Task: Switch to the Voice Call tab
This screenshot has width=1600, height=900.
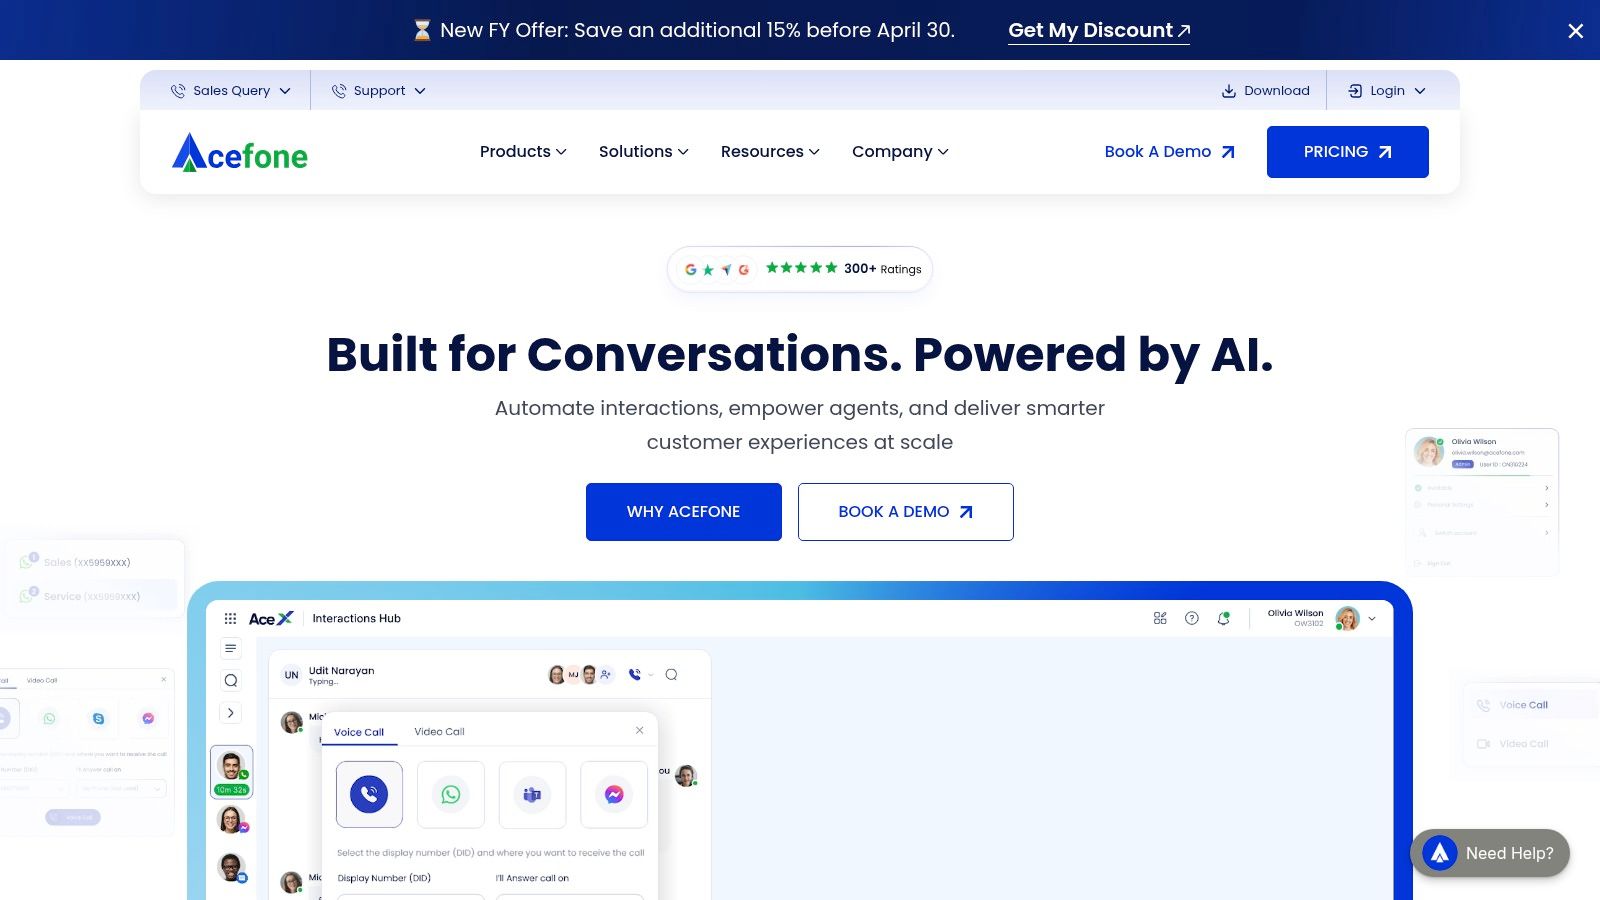Action: (x=359, y=732)
